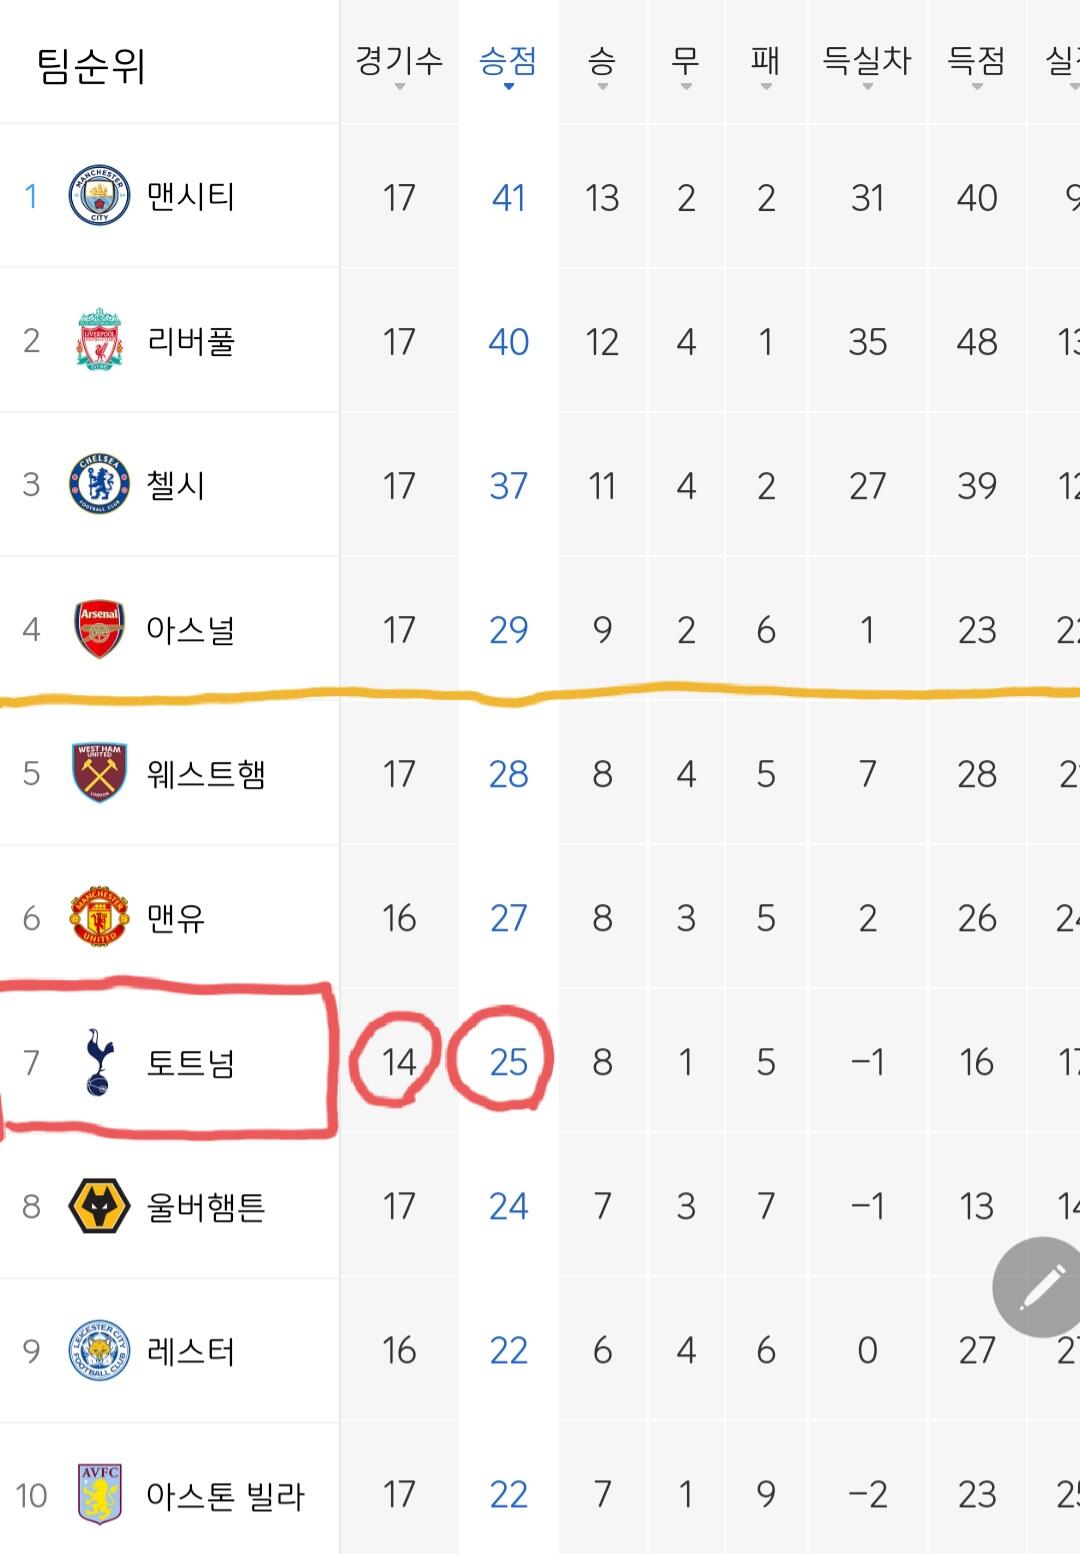
Task: Click the 팀순위 heading
Action: [91, 66]
